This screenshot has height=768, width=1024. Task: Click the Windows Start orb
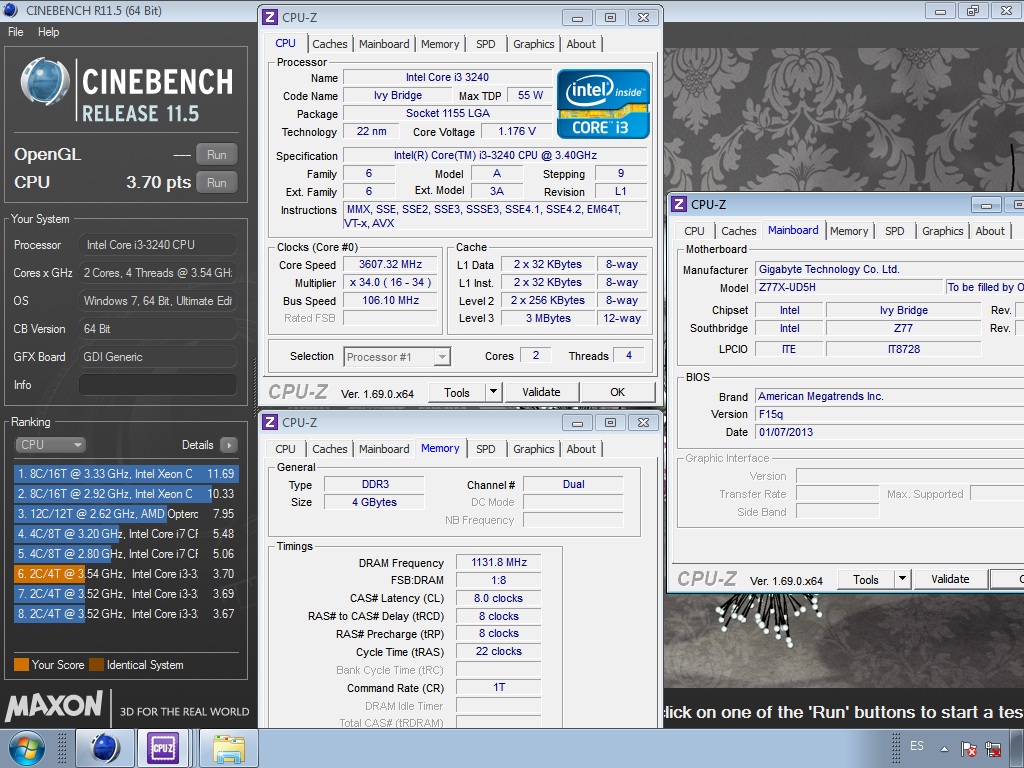(x=27, y=748)
